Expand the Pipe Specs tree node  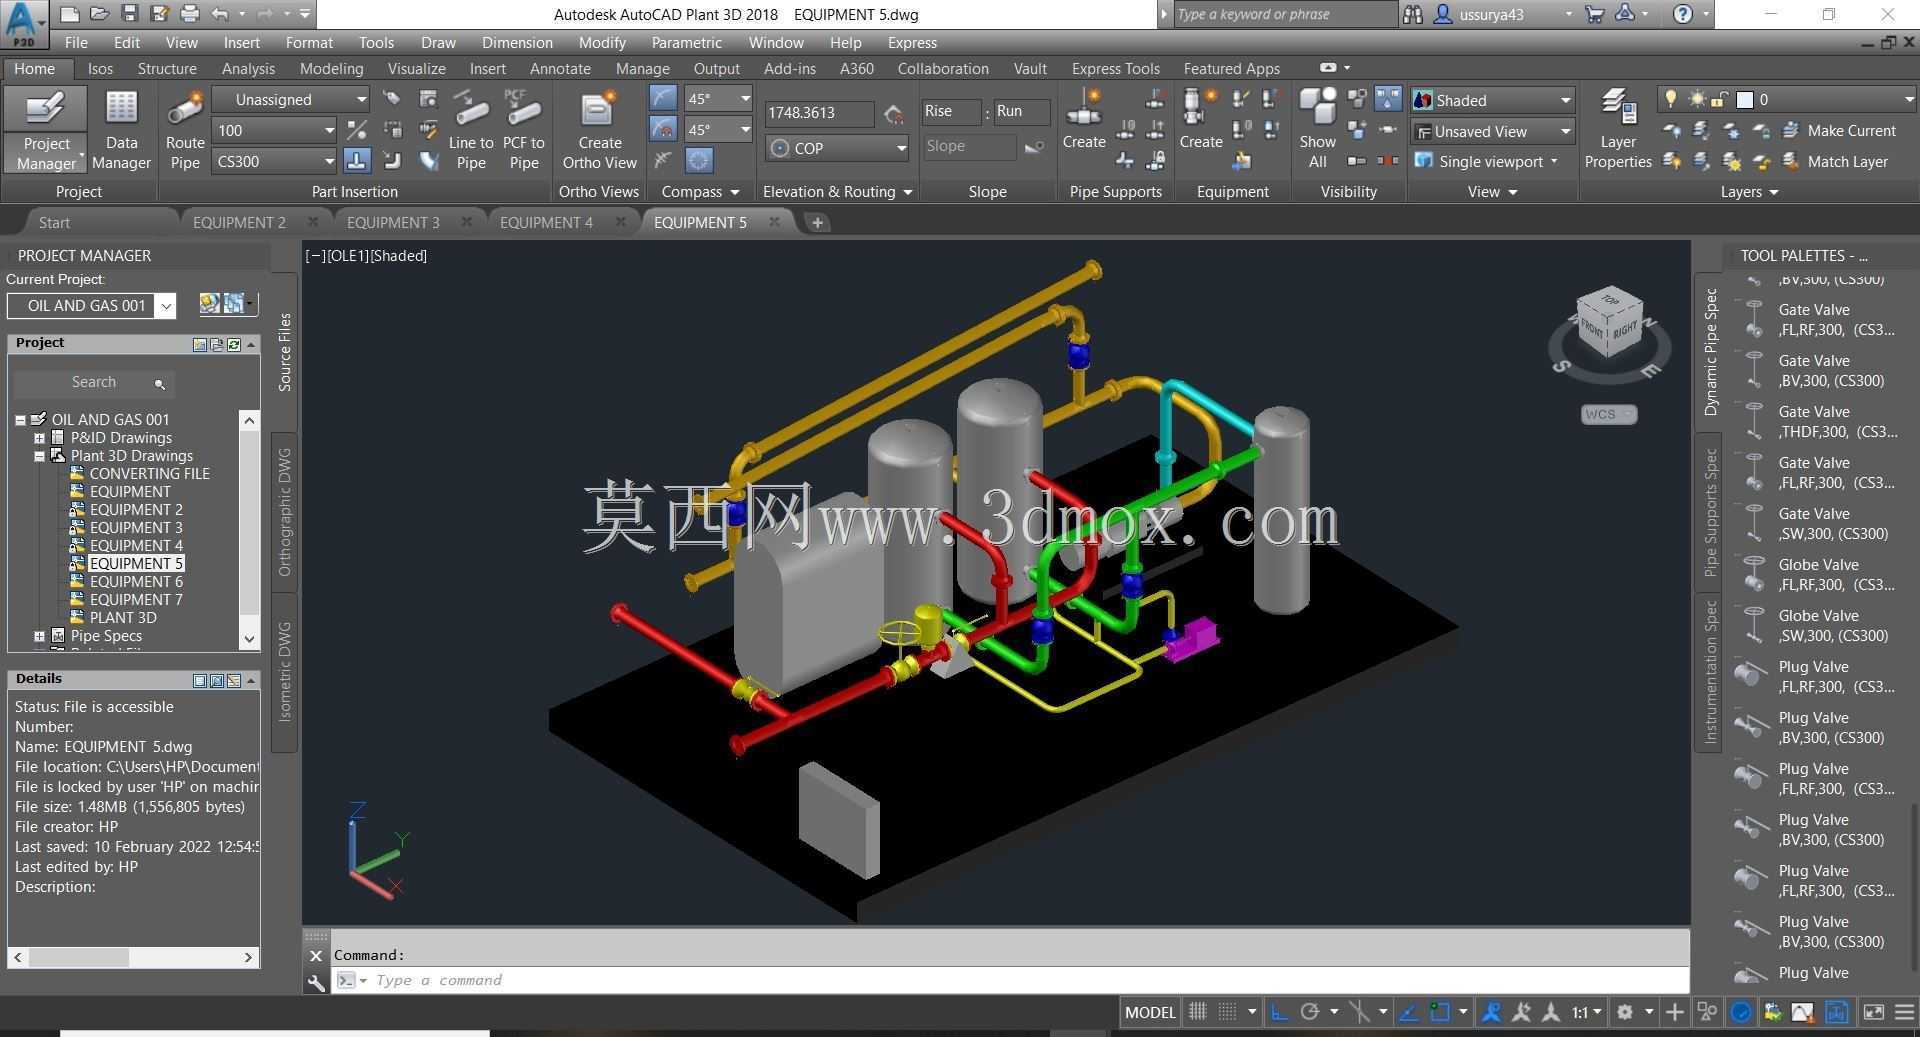[x=39, y=636]
